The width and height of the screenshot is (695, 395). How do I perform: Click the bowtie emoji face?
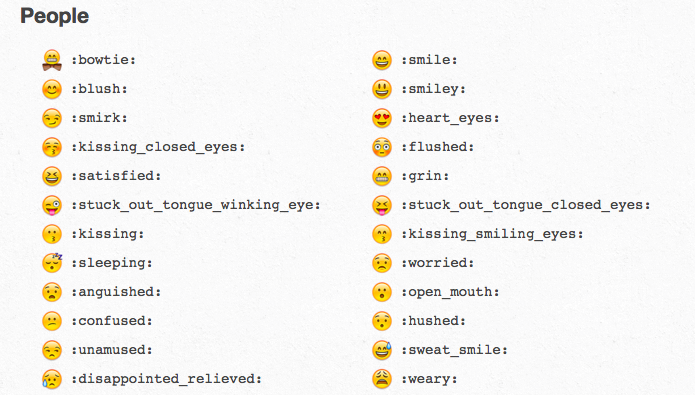pyautogui.click(x=52, y=60)
